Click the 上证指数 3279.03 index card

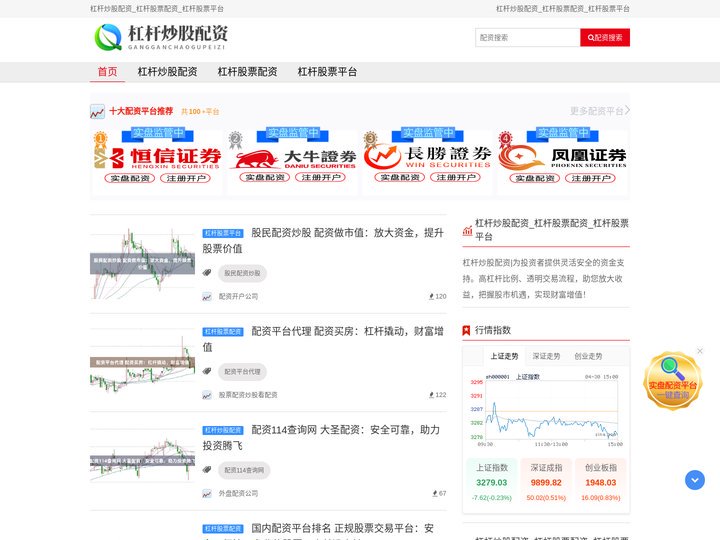491,483
